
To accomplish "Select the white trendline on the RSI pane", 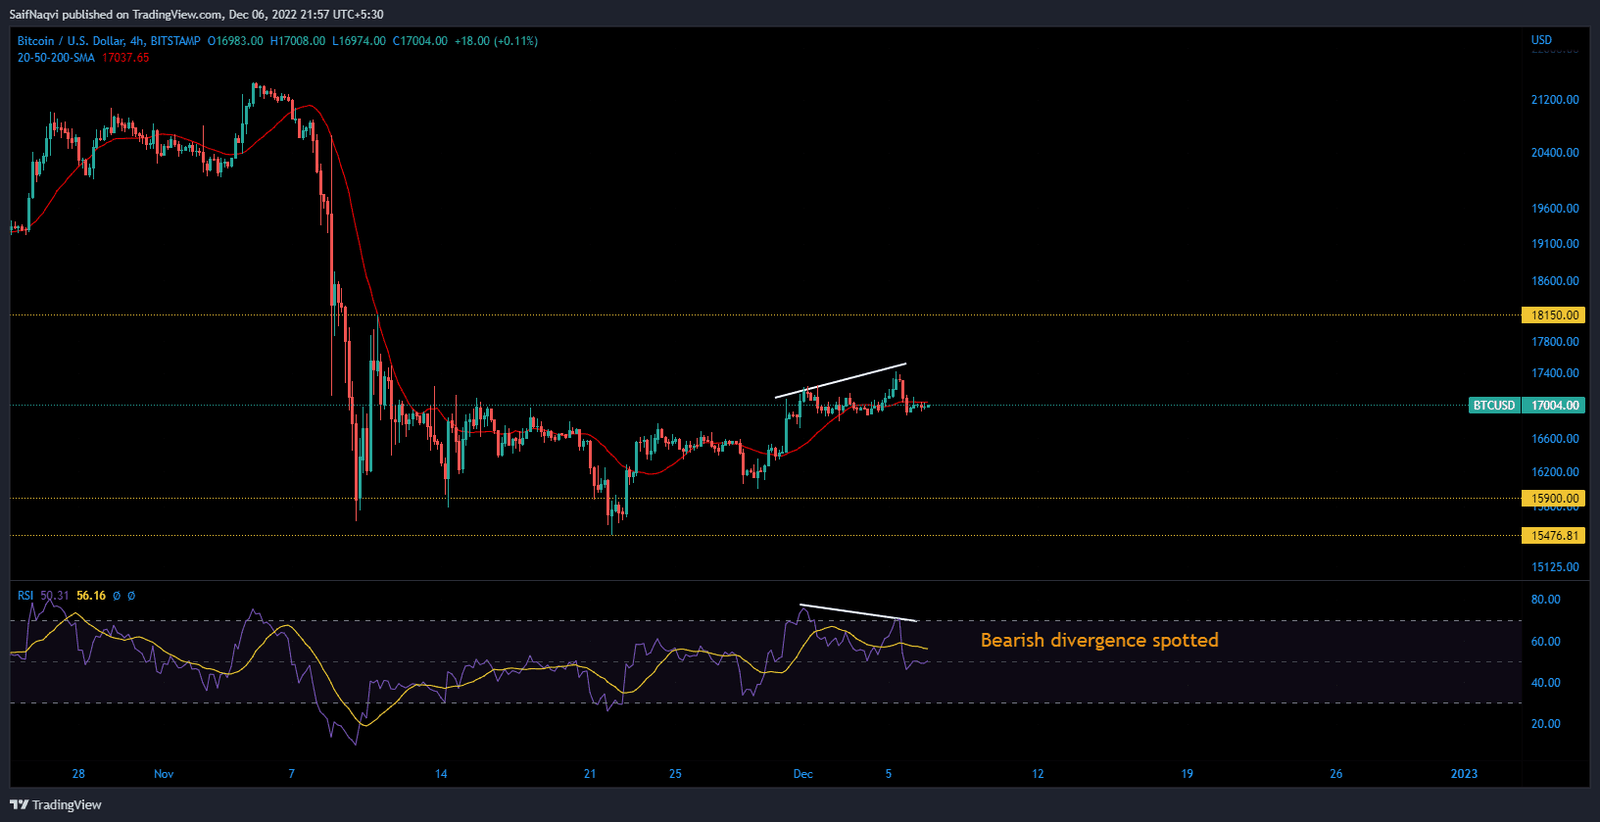I will (857, 613).
